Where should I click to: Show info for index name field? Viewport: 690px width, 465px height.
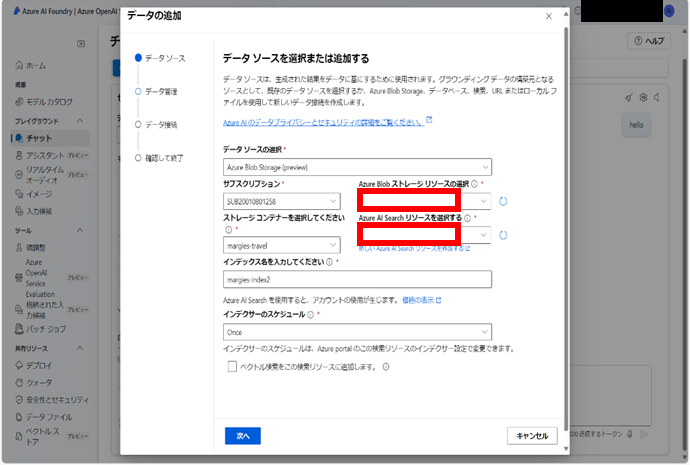click(329, 262)
